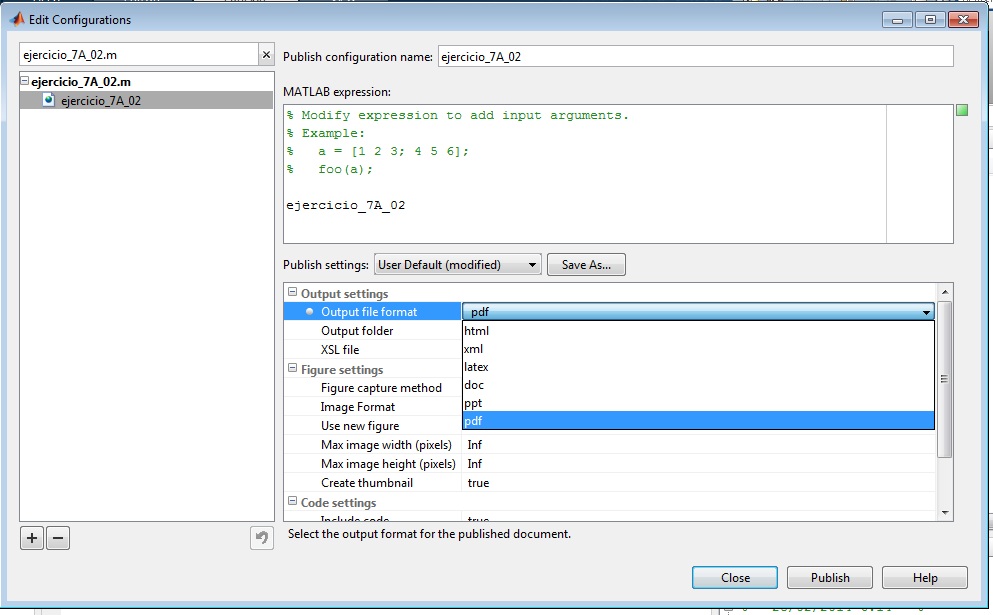Click the green status indicator square

click(x=962, y=110)
